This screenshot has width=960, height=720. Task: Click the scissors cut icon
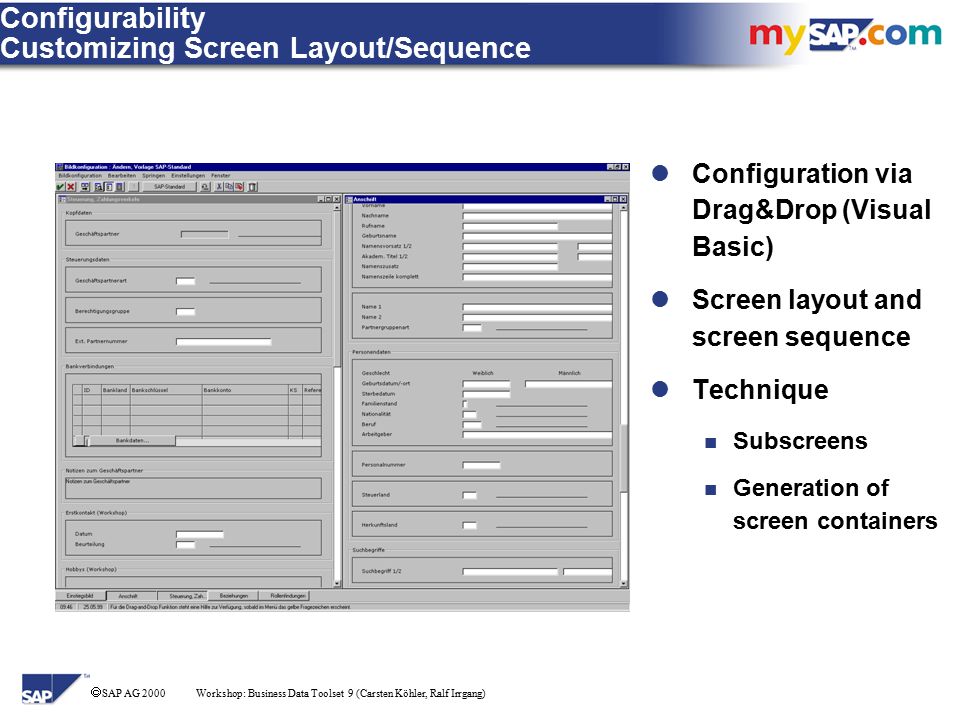tap(219, 187)
